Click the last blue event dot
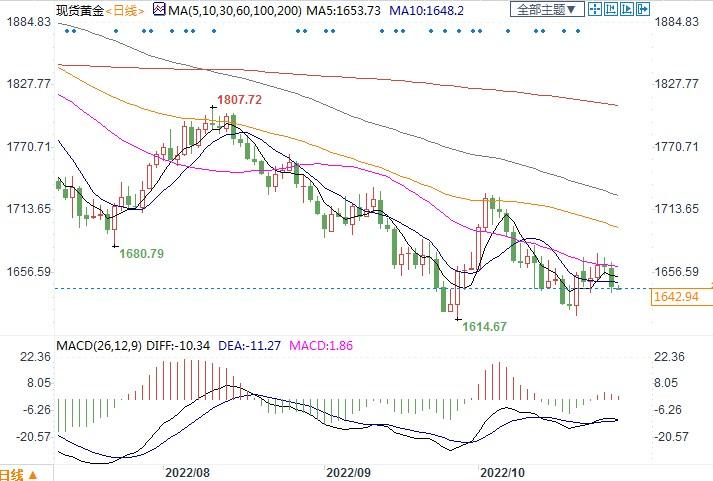Viewport: 713px width, 481px height. 578,31
